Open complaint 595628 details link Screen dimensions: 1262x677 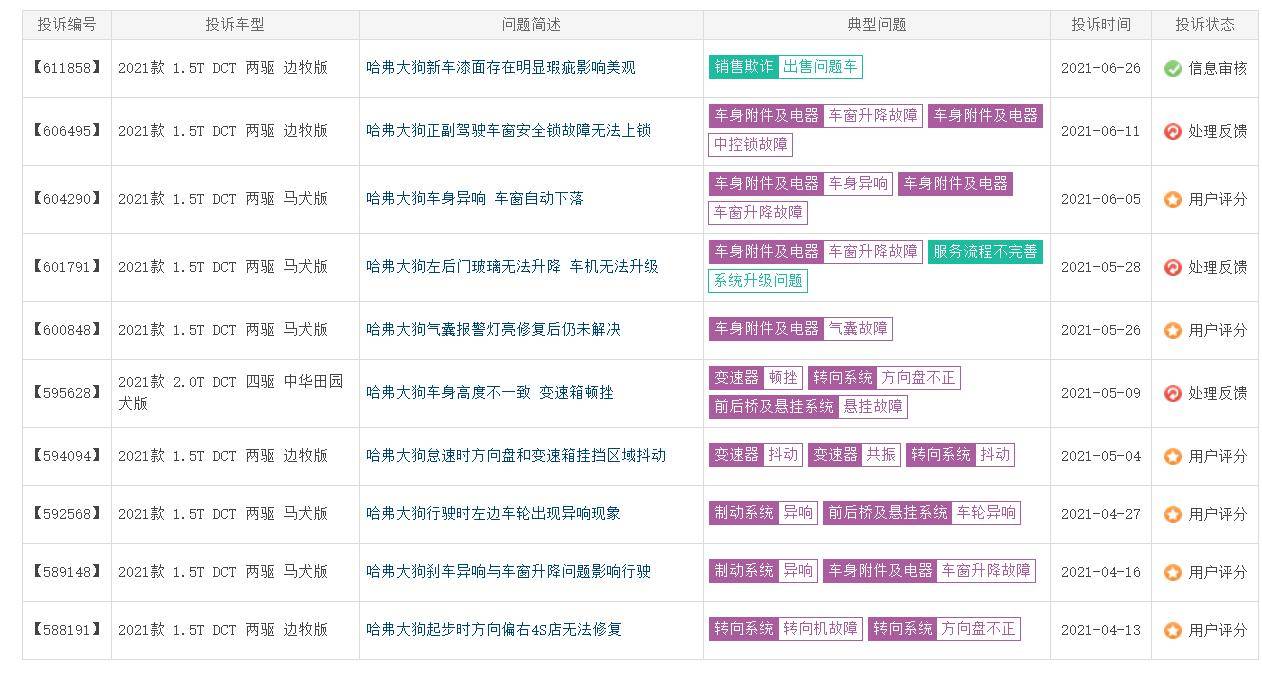[66, 392]
